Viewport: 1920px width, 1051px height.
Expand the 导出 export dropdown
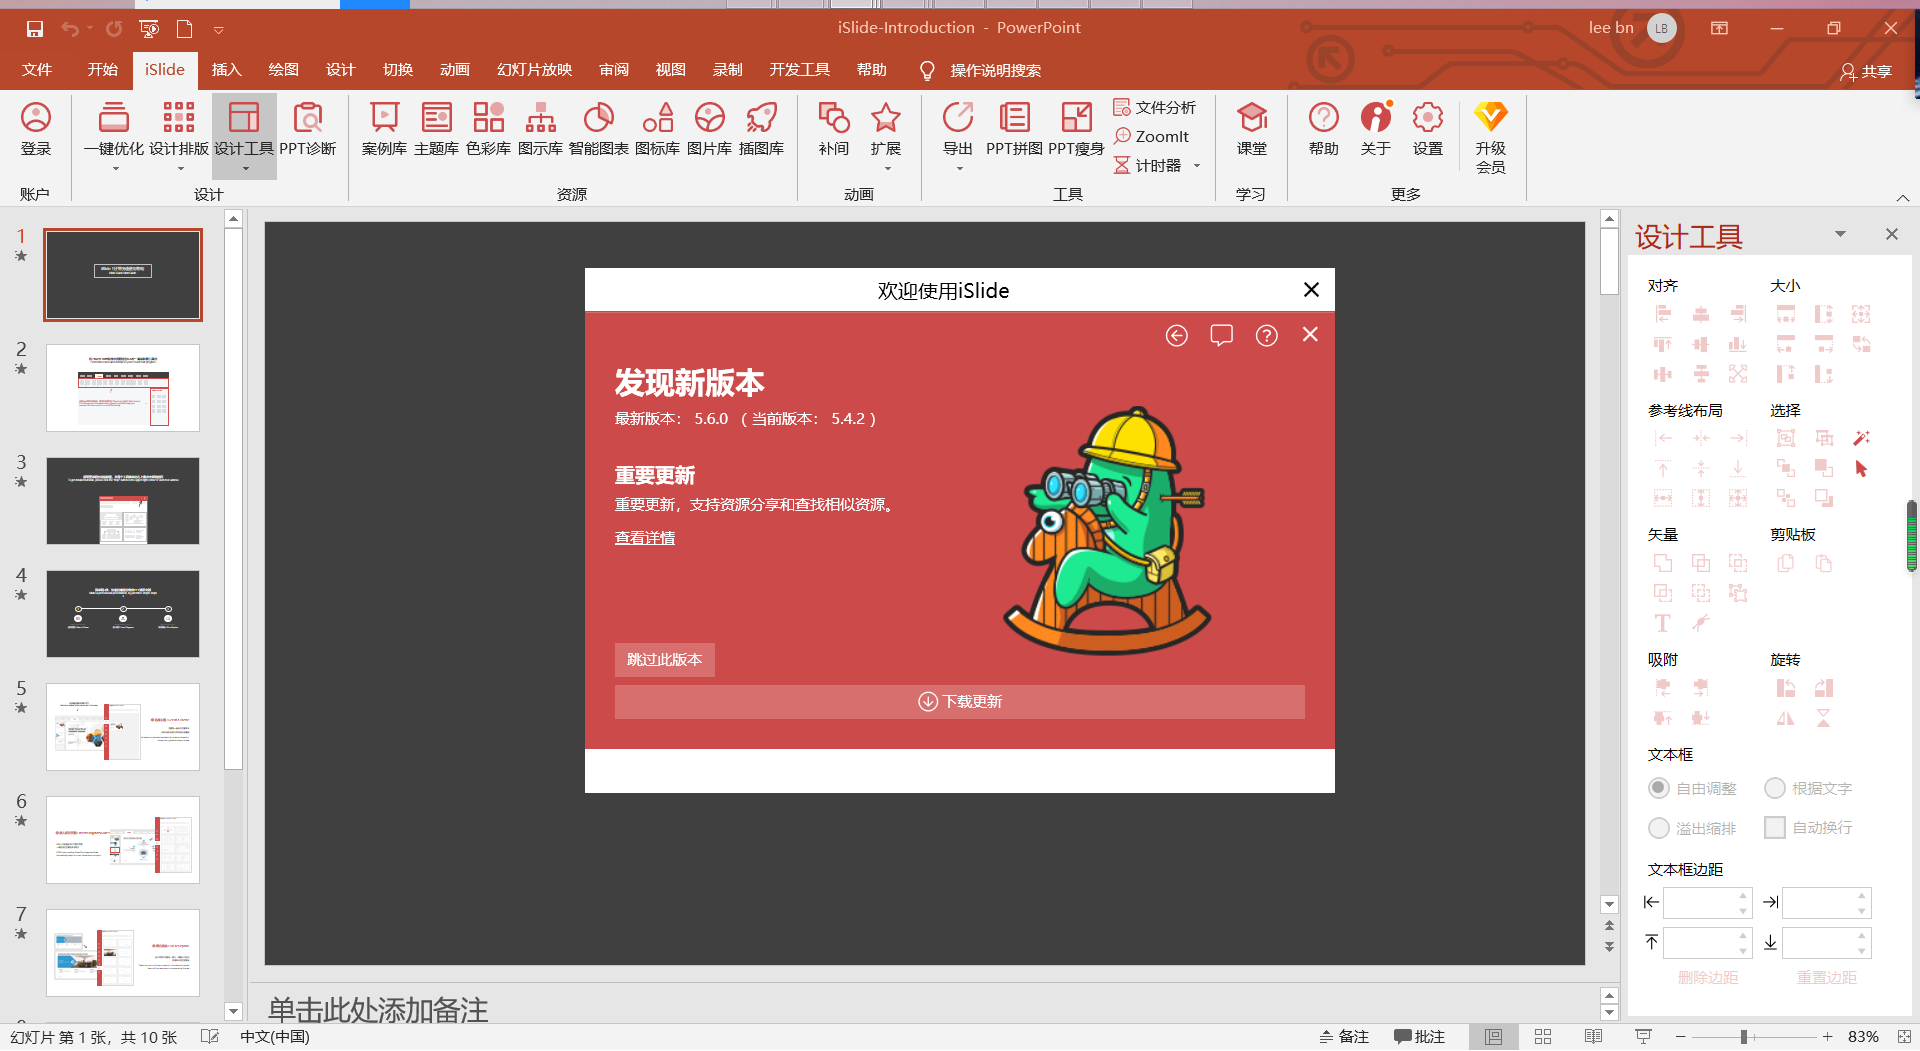(x=959, y=169)
